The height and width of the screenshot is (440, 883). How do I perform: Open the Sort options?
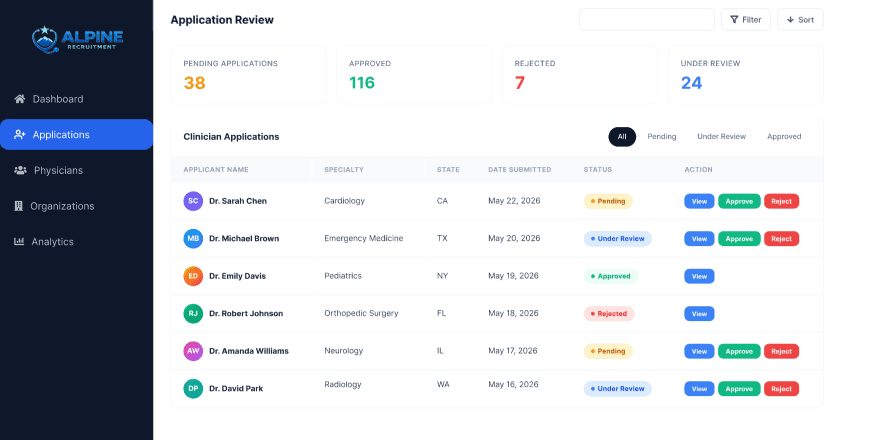pyautogui.click(x=800, y=20)
